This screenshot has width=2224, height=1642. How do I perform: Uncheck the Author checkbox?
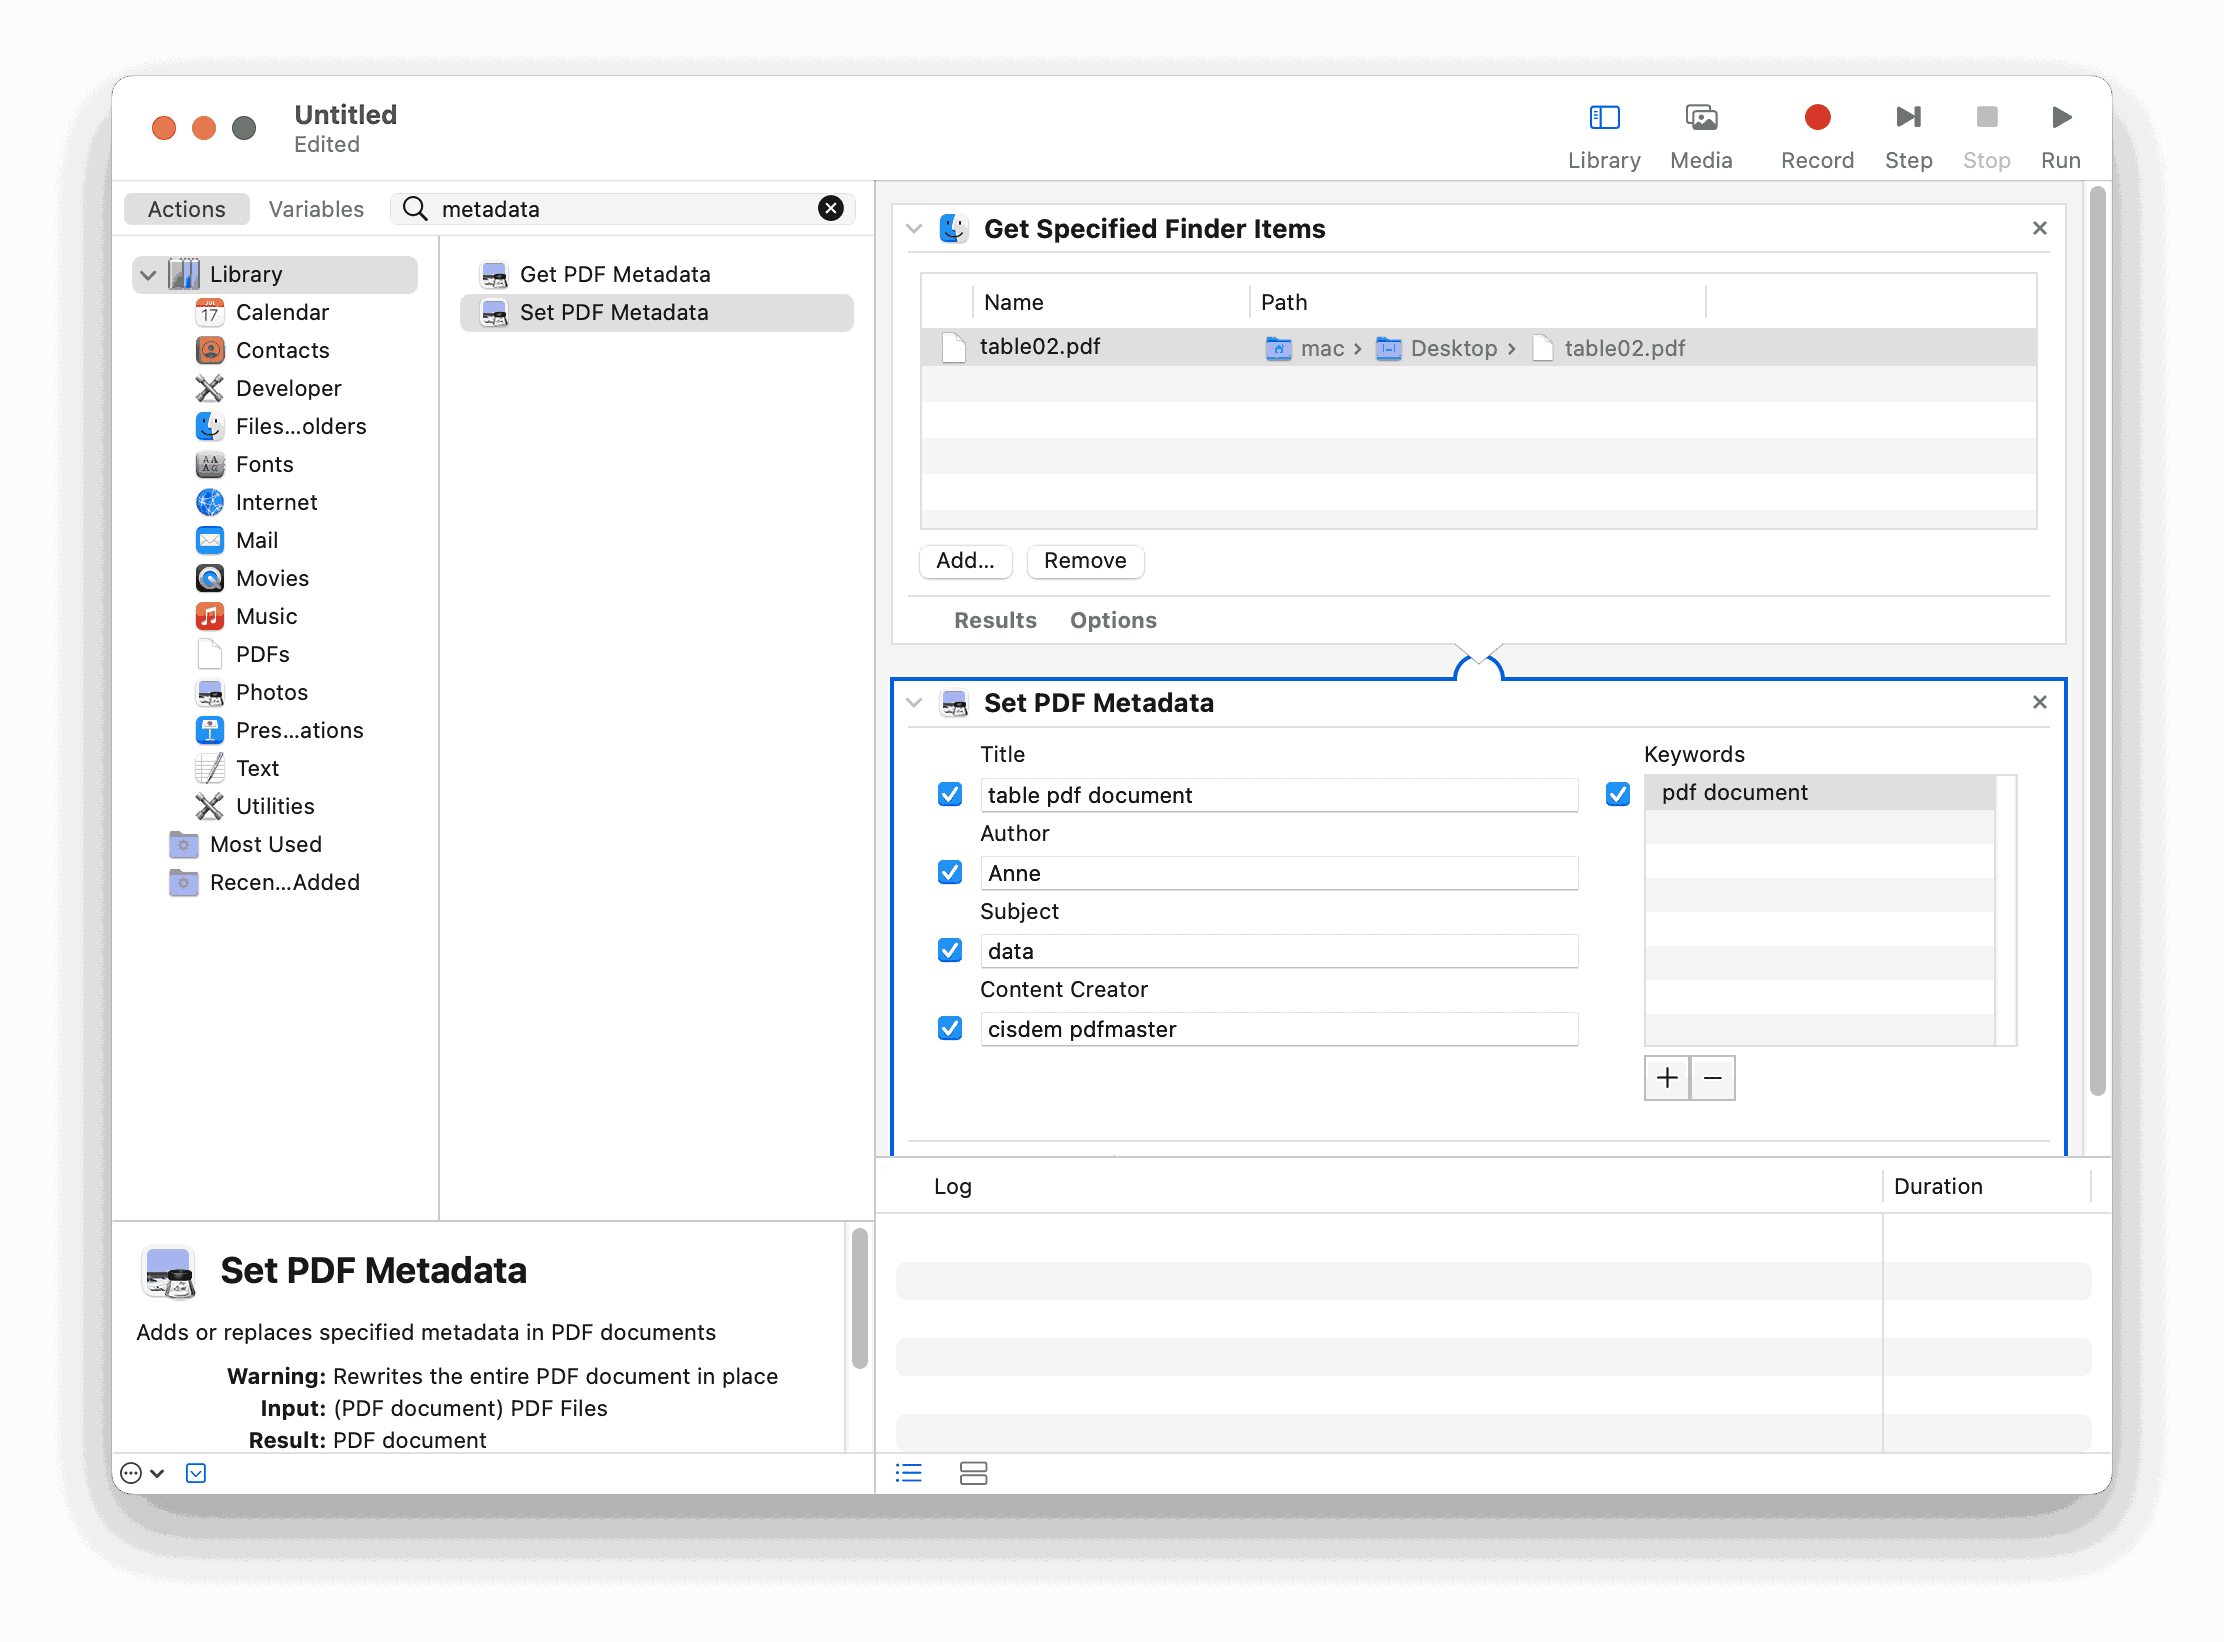(949, 872)
